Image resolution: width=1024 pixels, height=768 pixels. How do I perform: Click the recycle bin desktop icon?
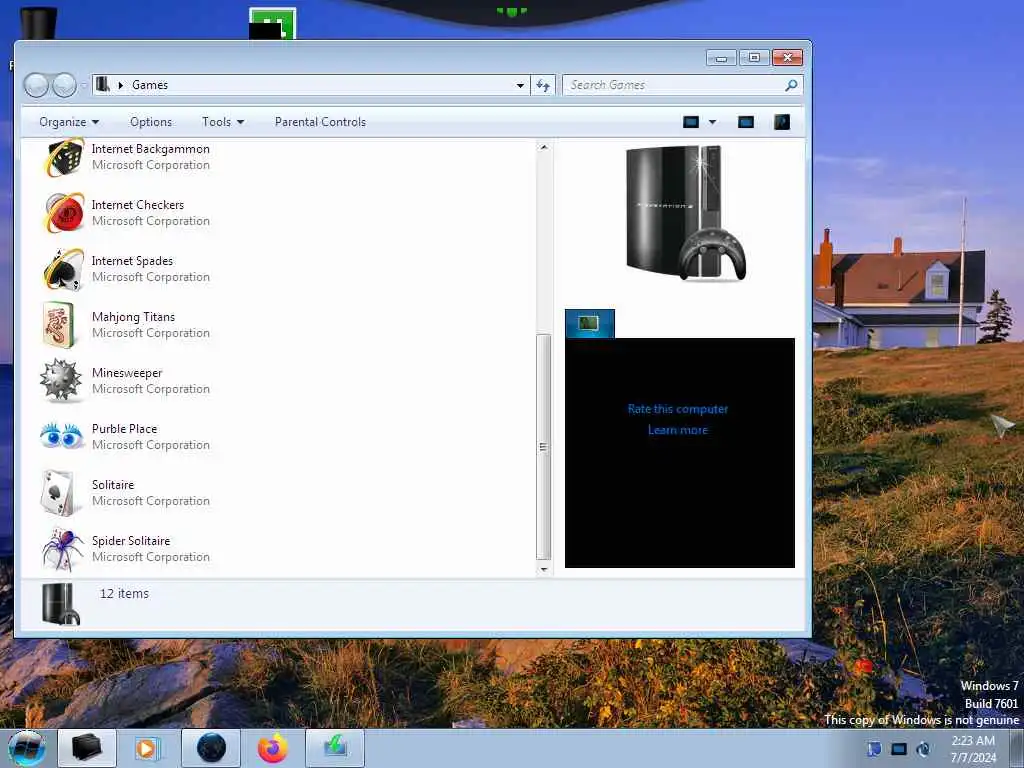pos(39,24)
